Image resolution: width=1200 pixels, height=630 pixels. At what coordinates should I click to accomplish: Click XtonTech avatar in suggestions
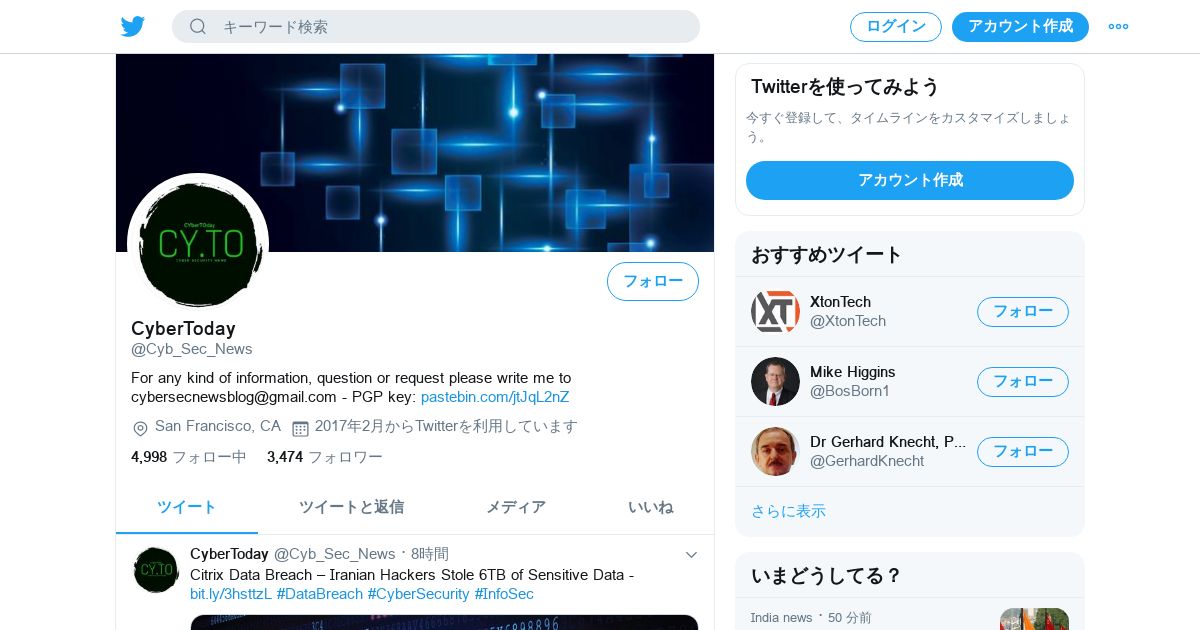coord(775,311)
